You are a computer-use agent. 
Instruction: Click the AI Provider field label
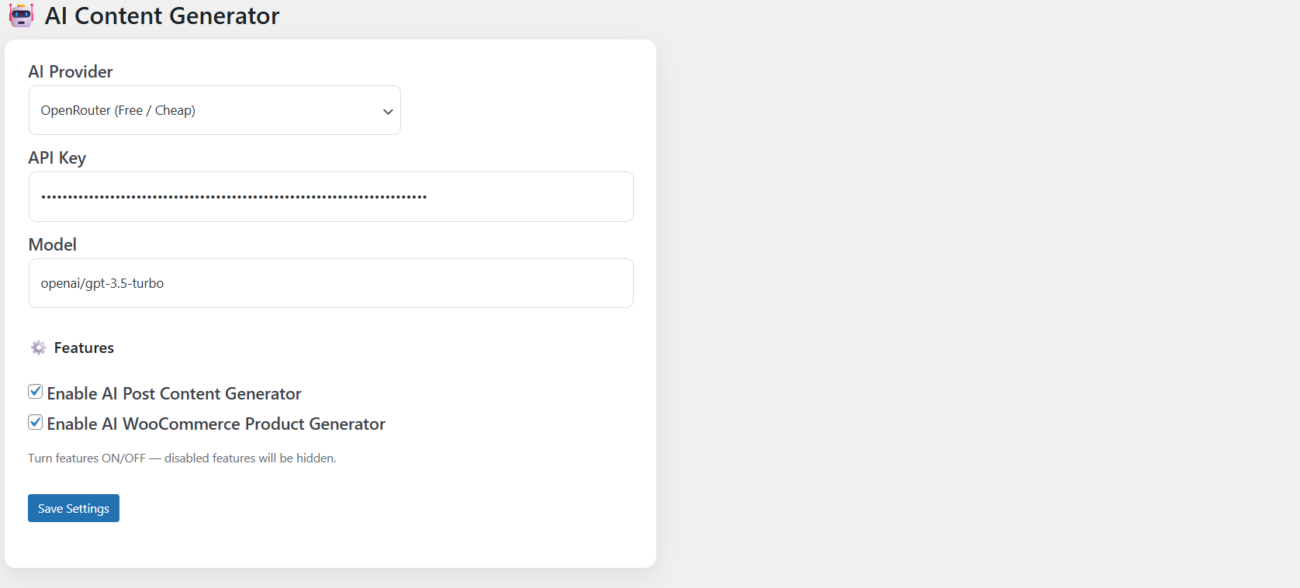coord(70,72)
